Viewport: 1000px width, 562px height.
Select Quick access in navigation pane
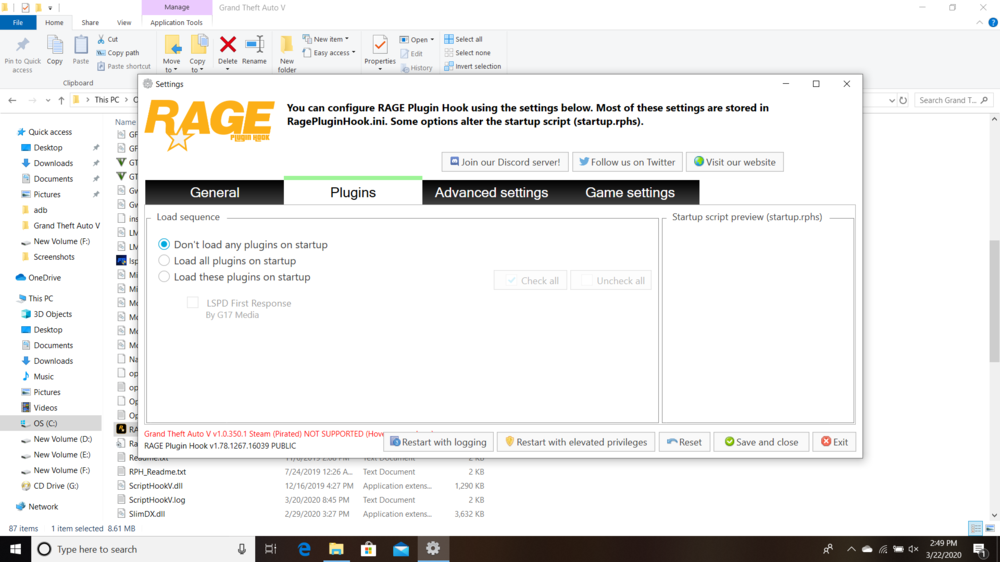click(50, 132)
